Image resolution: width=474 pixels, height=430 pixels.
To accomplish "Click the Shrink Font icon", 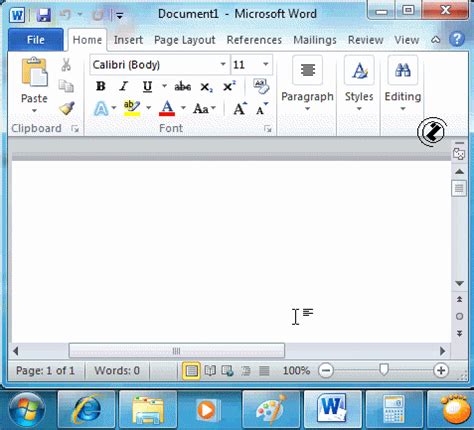I will point(262,109).
